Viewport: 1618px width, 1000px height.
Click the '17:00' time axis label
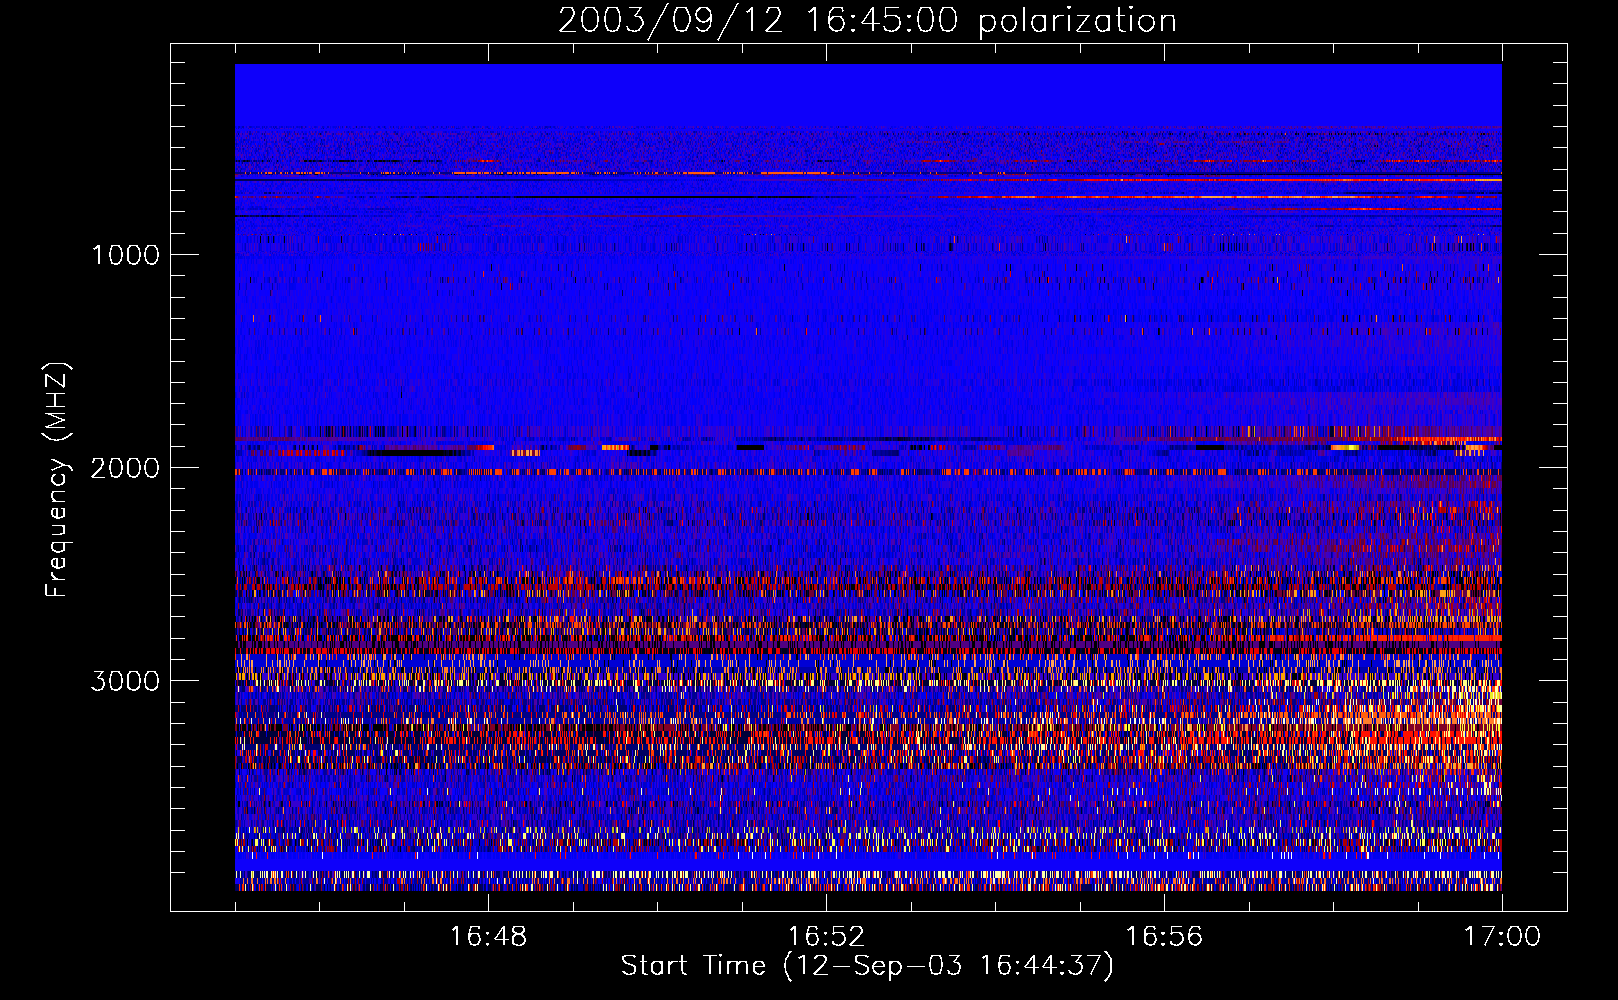[1502, 937]
